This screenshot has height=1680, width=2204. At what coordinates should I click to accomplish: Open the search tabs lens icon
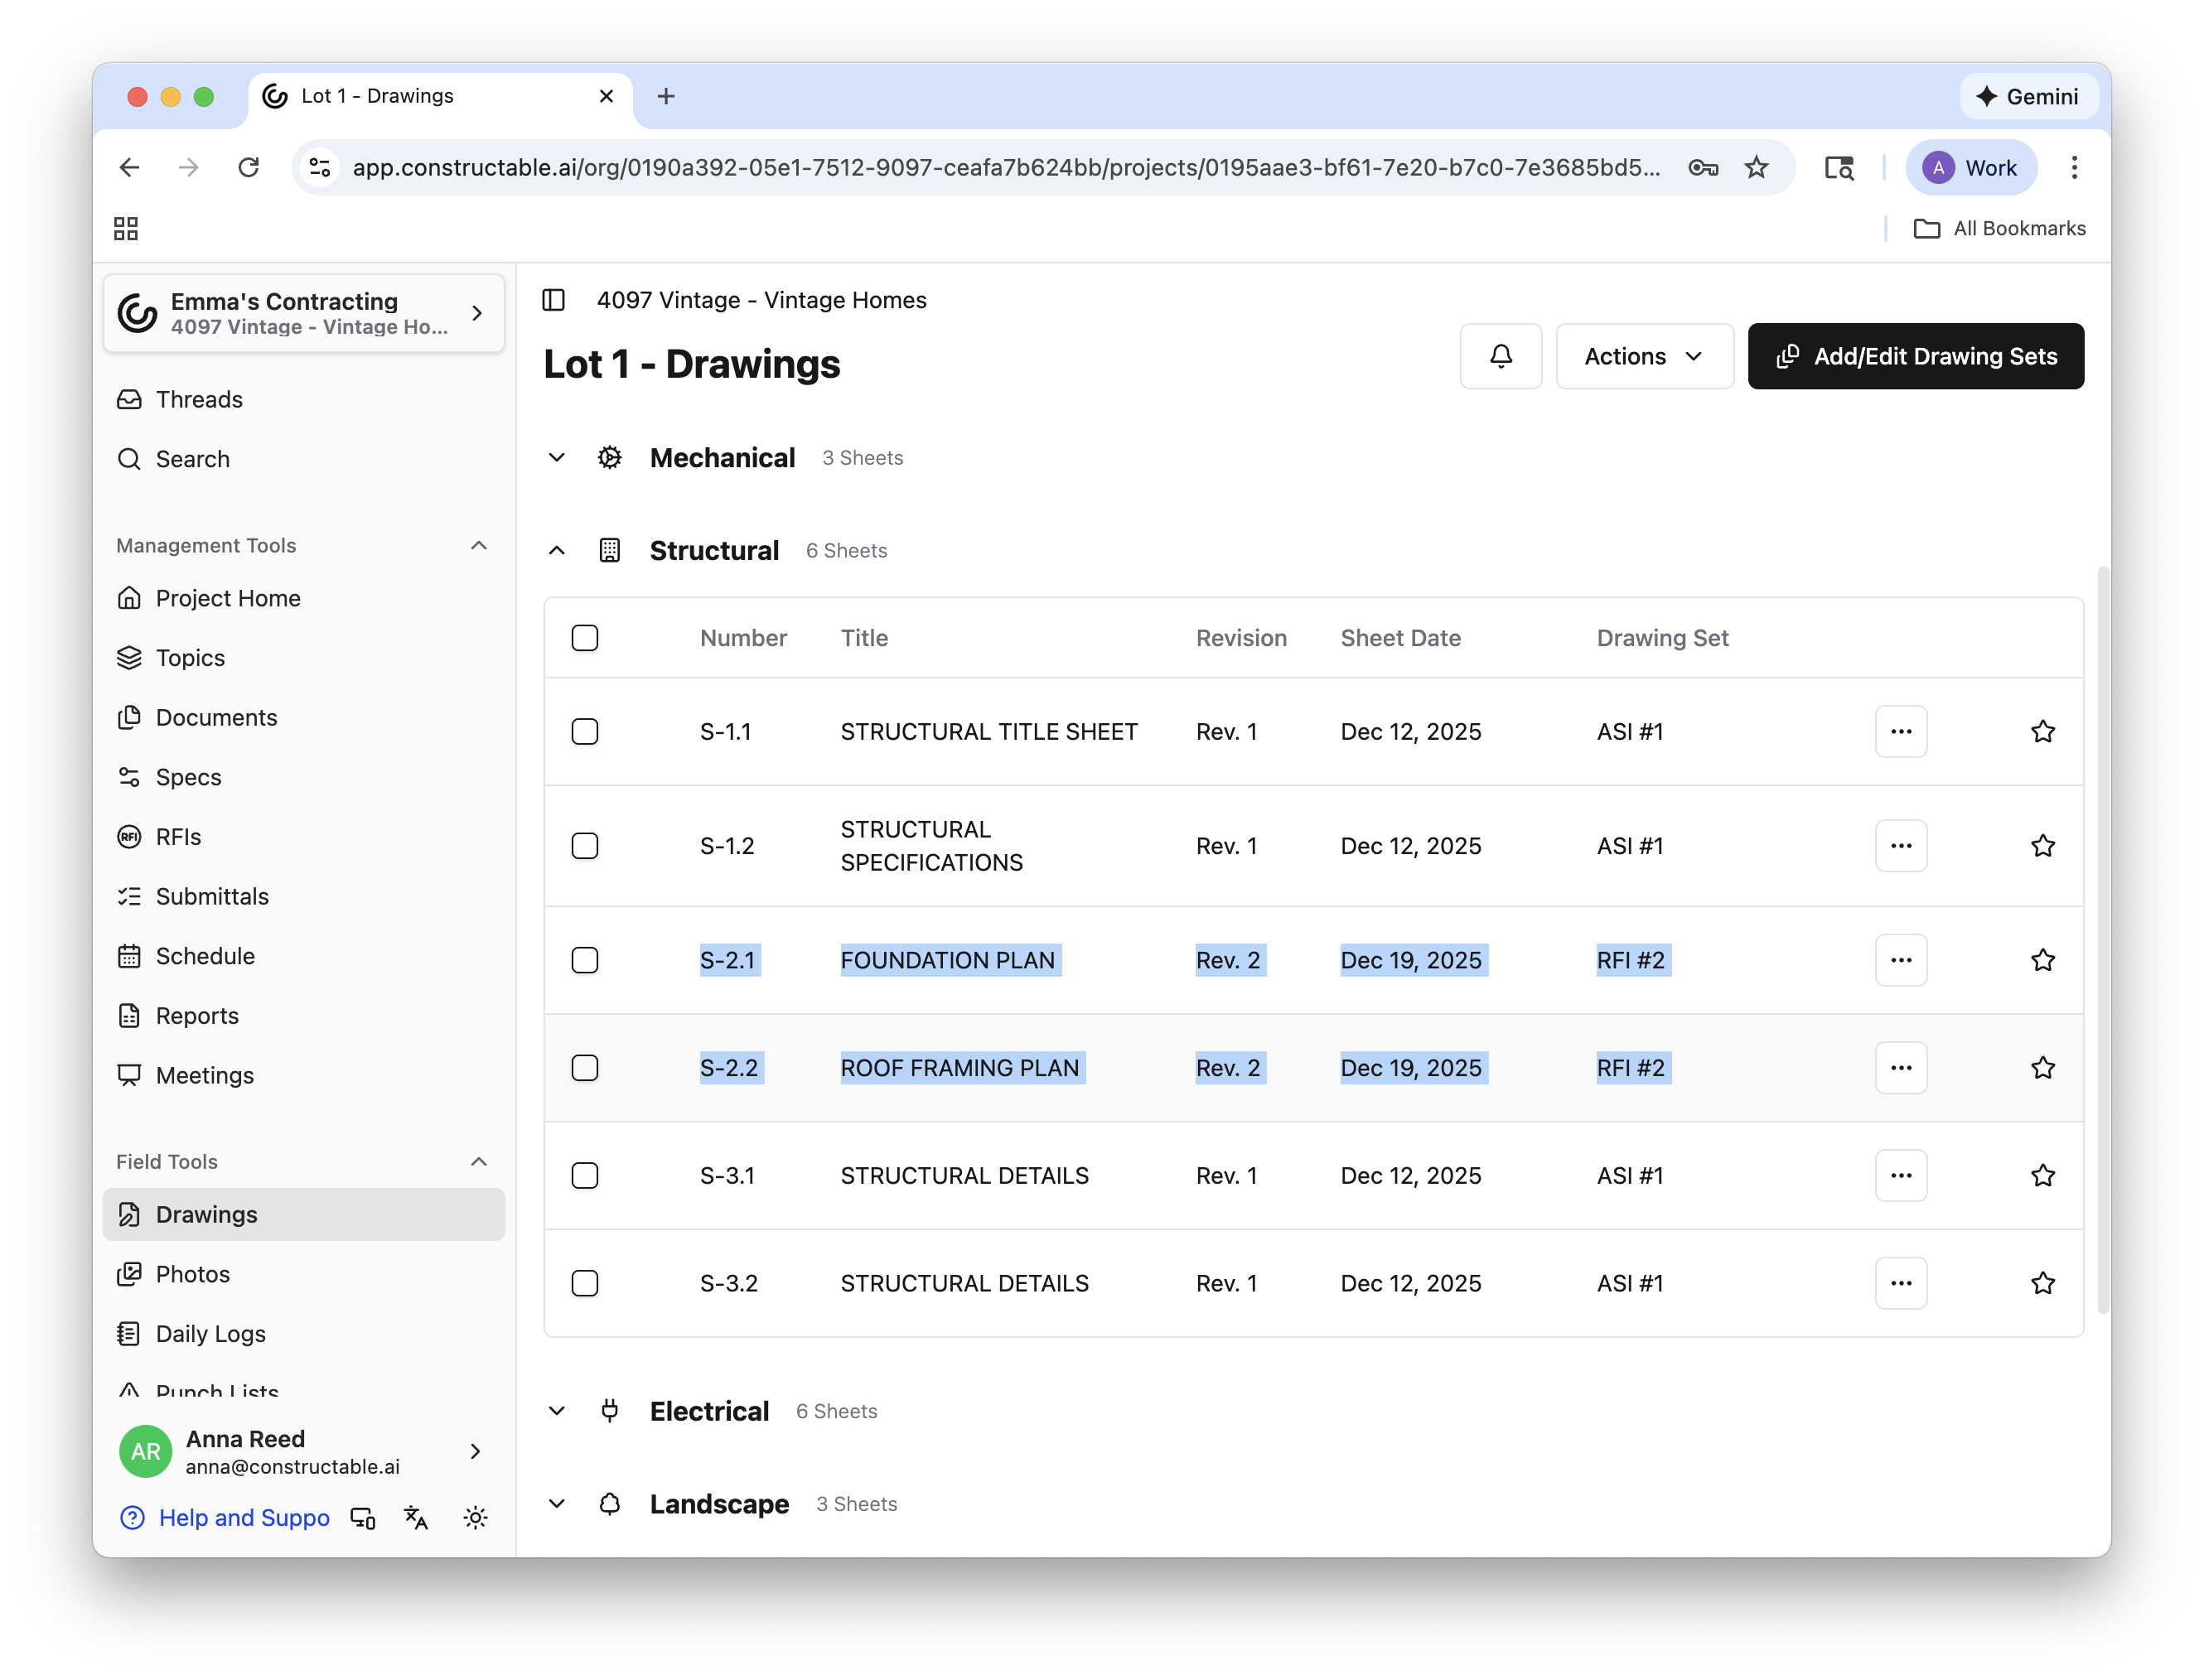point(1838,167)
